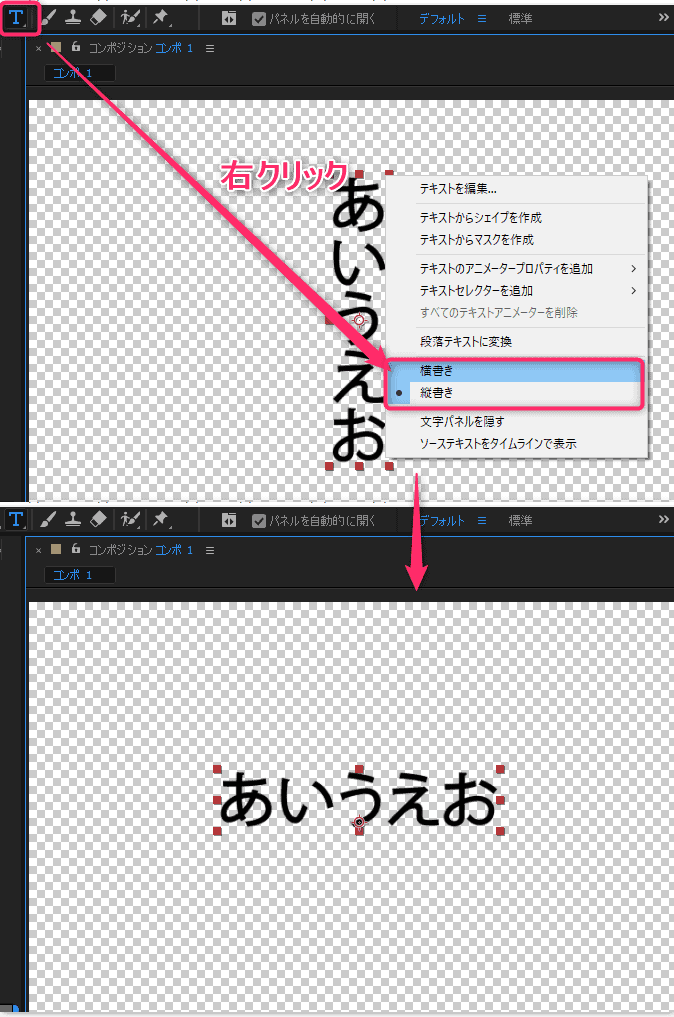
Task: Select 段落テキストに変換 from the context menu
Action: click(x=465, y=341)
